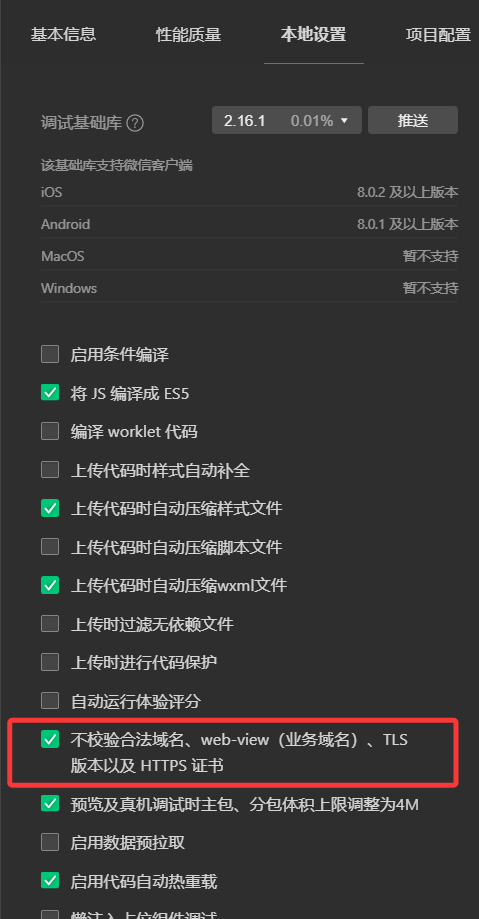Select the 本地设置 tab
This screenshot has width=479, height=919.
(x=314, y=35)
